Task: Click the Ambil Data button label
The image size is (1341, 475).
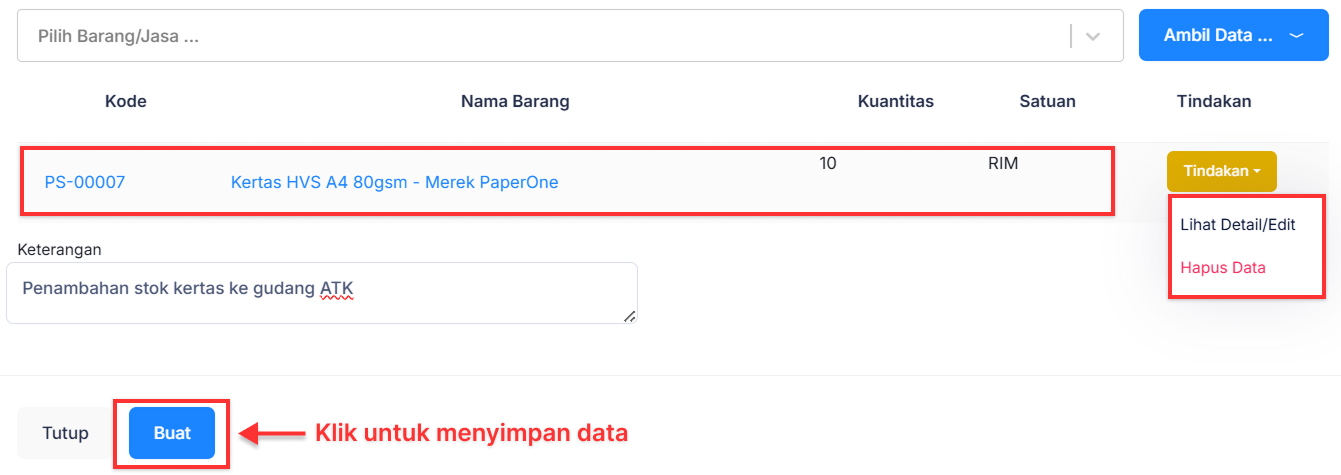Action: click(1217, 35)
